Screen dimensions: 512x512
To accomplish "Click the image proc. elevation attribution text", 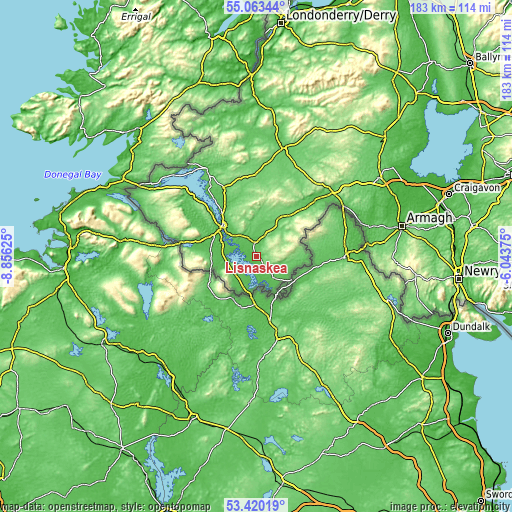I will point(451,507).
